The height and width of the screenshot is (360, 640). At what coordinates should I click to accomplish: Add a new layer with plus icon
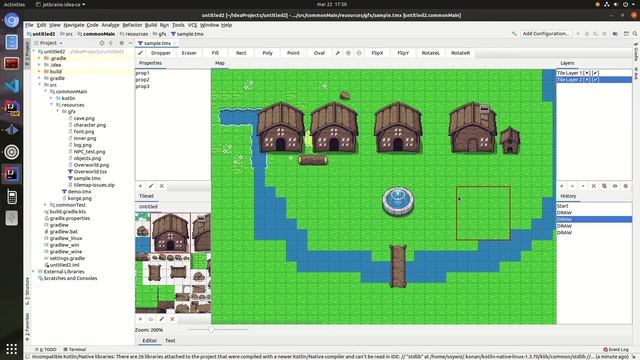pyautogui.click(x=562, y=186)
